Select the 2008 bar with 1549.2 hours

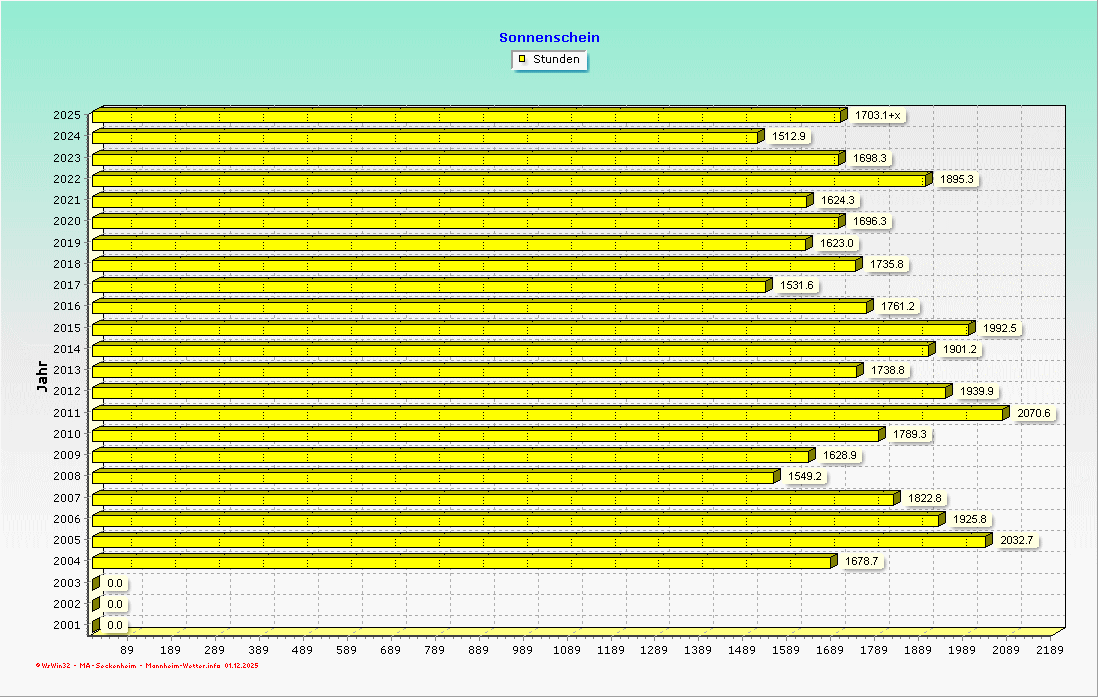(x=433, y=477)
